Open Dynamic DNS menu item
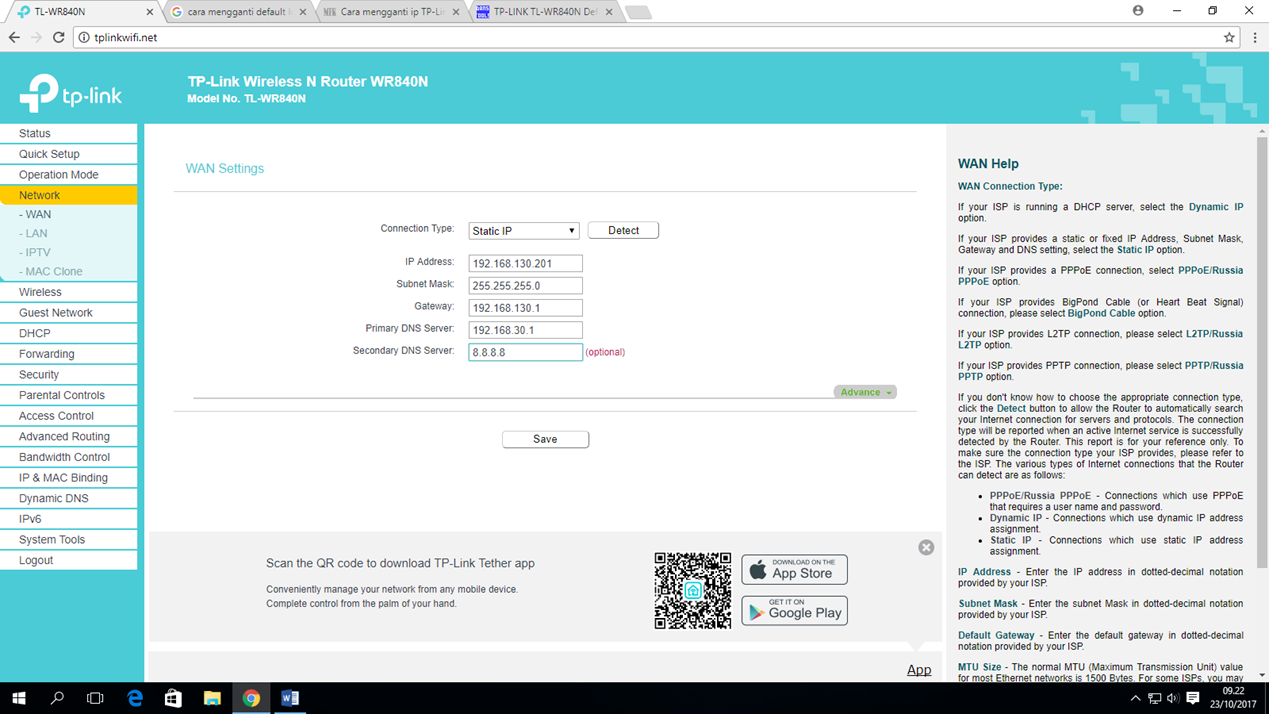This screenshot has width=1269, height=714. click(x=68, y=498)
